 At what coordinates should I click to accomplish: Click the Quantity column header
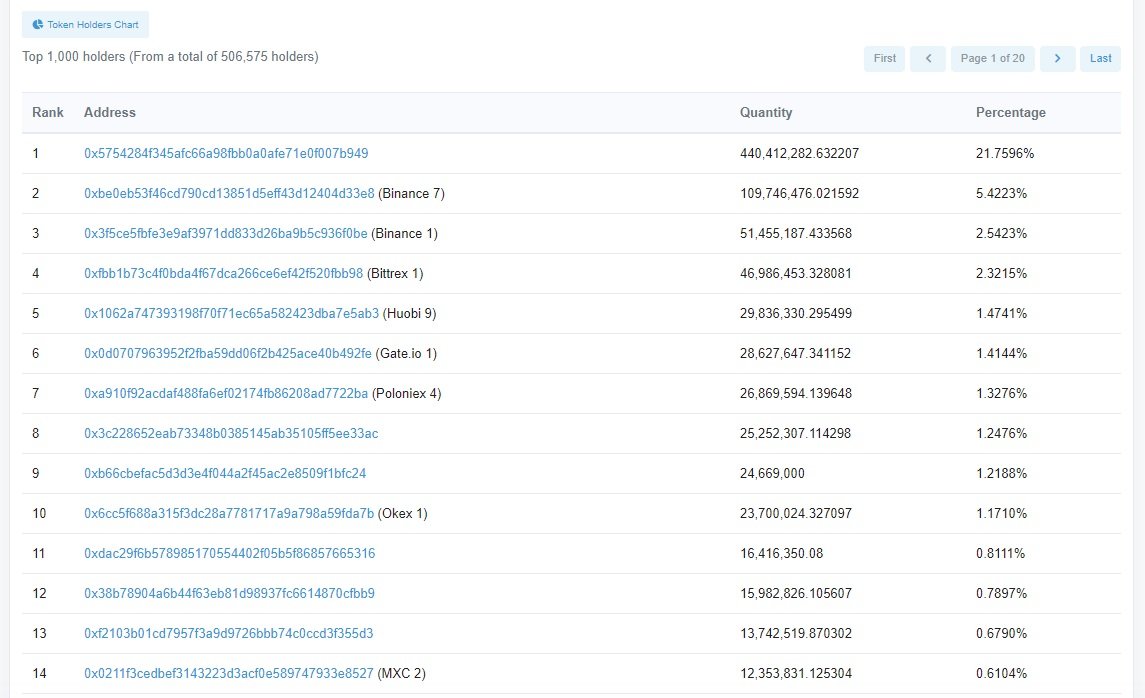click(x=765, y=113)
